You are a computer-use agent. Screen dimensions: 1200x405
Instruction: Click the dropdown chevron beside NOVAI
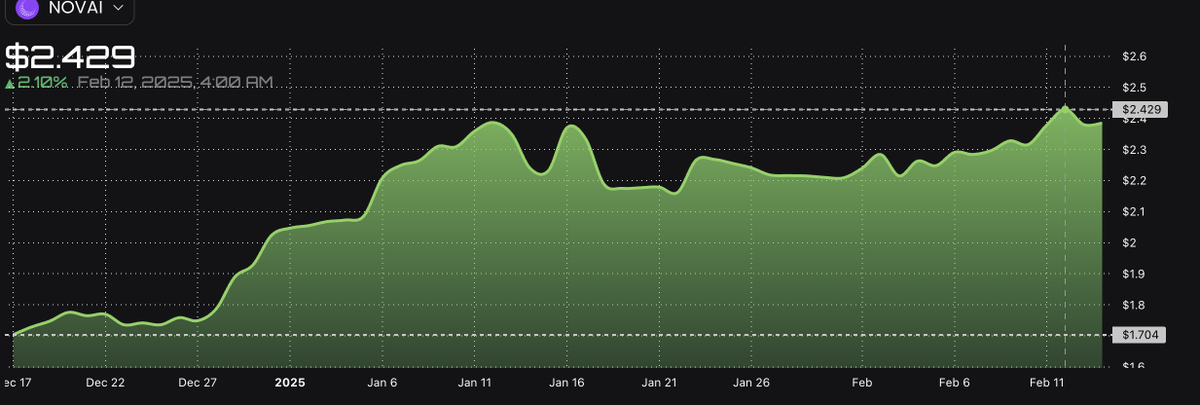[119, 8]
